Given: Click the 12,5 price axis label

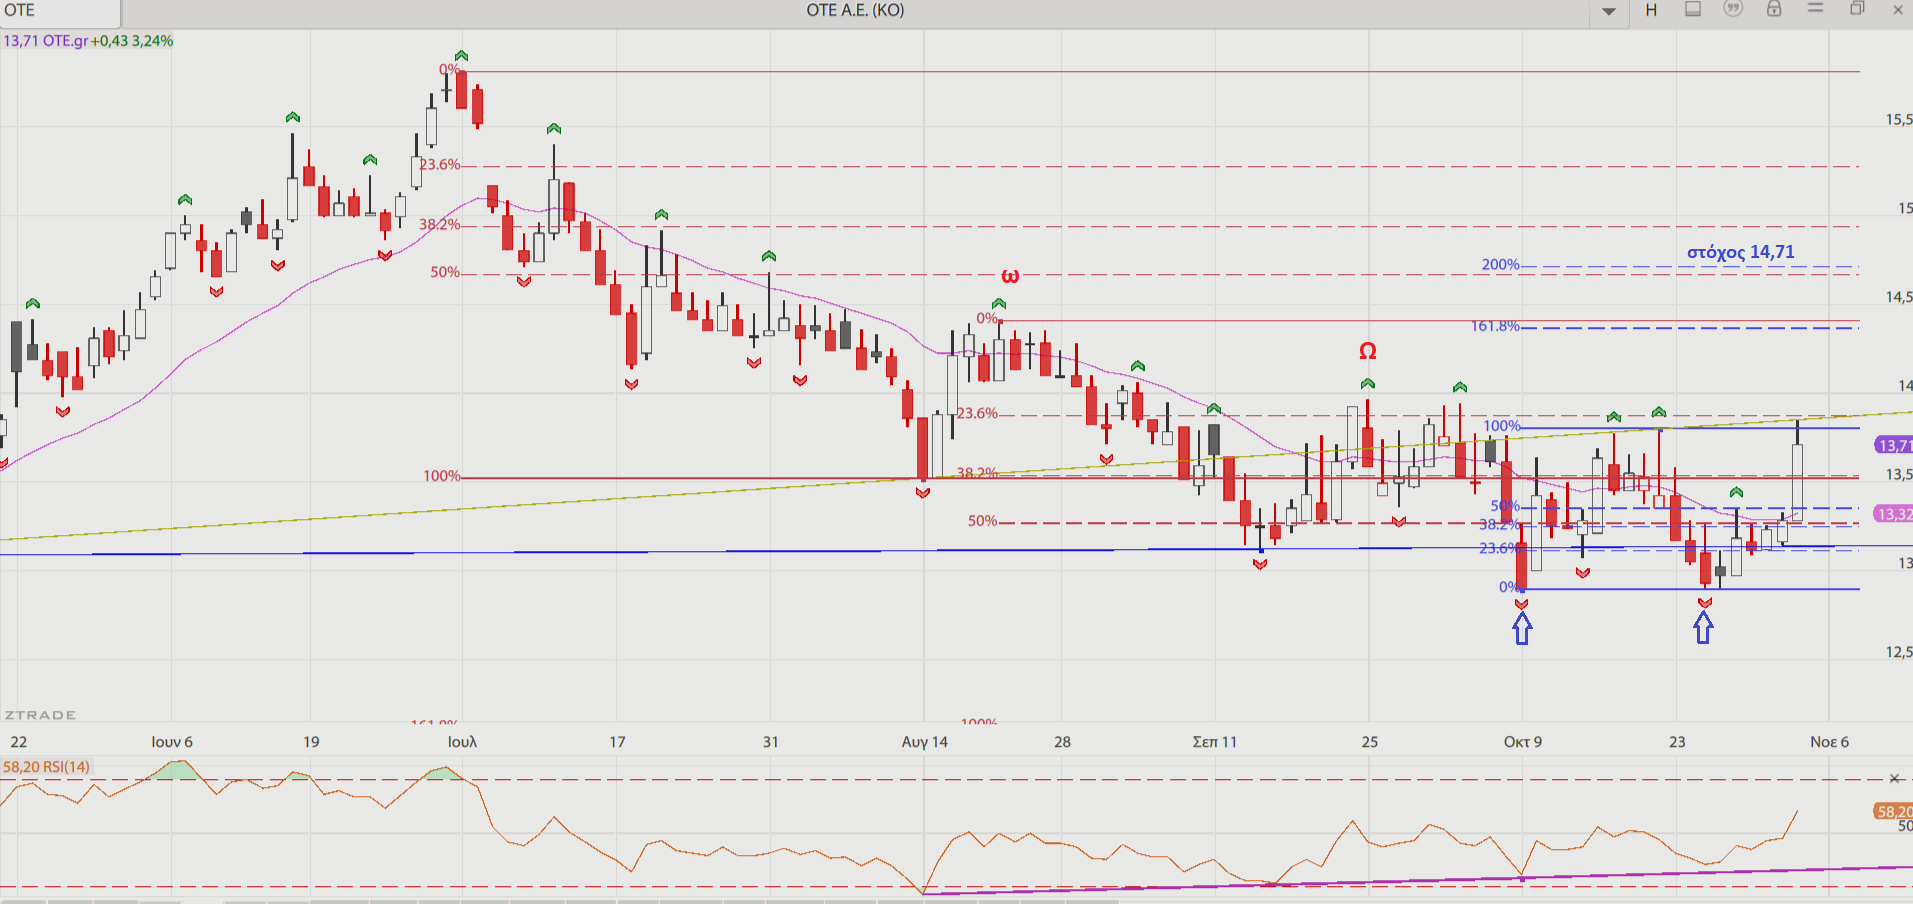Looking at the screenshot, I should click(x=1899, y=652).
